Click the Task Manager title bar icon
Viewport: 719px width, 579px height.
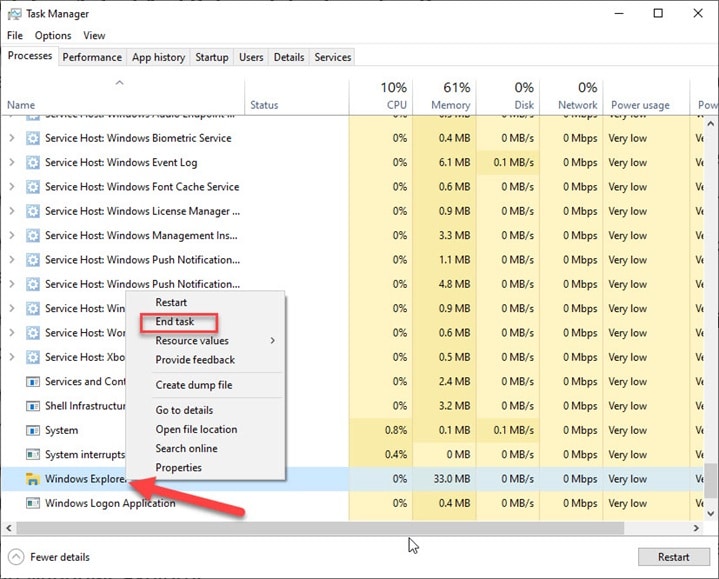(x=14, y=14)
